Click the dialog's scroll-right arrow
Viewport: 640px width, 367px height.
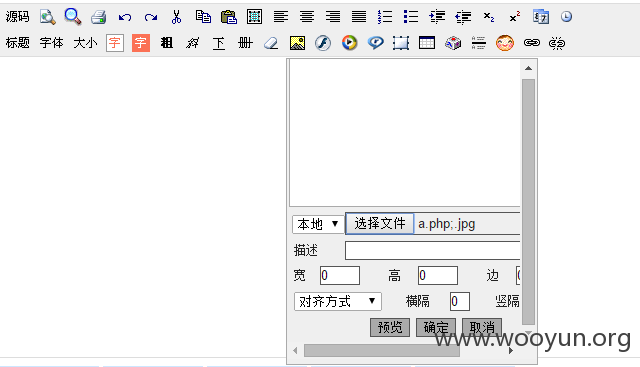pyautogui.click(x=511, y=350)
